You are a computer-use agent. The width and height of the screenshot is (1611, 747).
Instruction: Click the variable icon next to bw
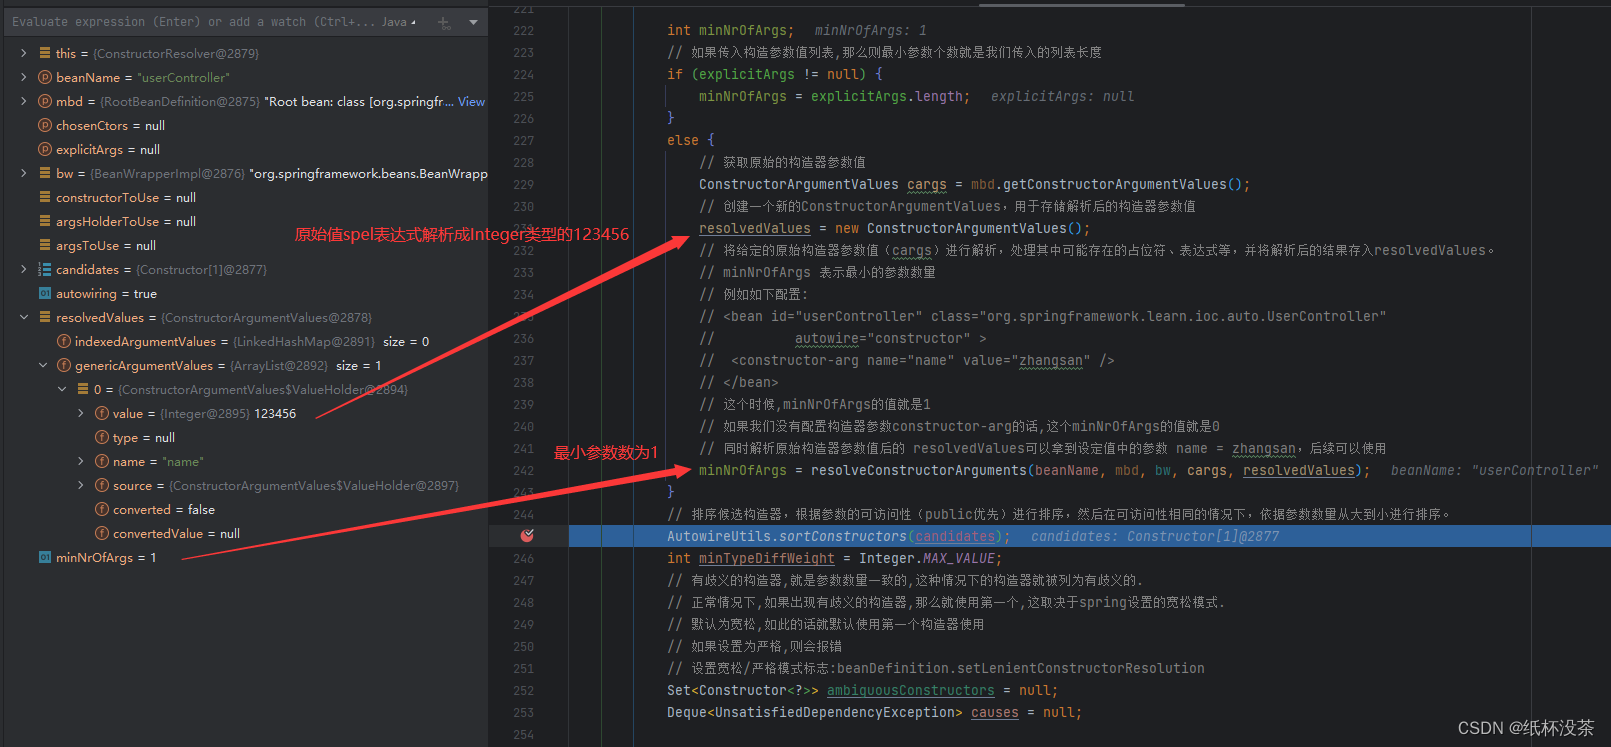click(45, 173)
